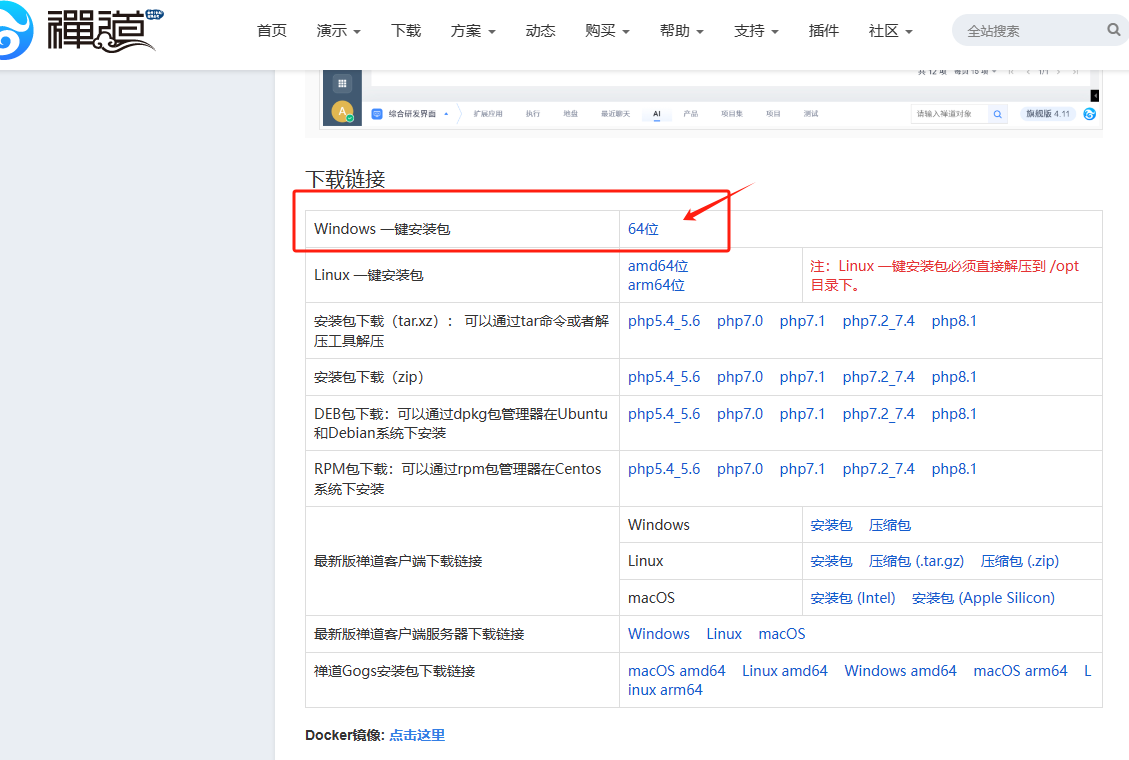Image resolution: width=1129 pixels, height=760 pixels.
Task: Download tar.xz package php8.1
Action: 954,321
